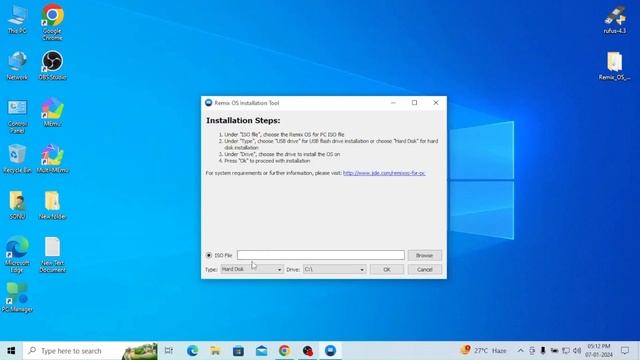Click the ISO File path field
Image resolution: width=640 pixels, height=360 pixels.
(321, 255)
